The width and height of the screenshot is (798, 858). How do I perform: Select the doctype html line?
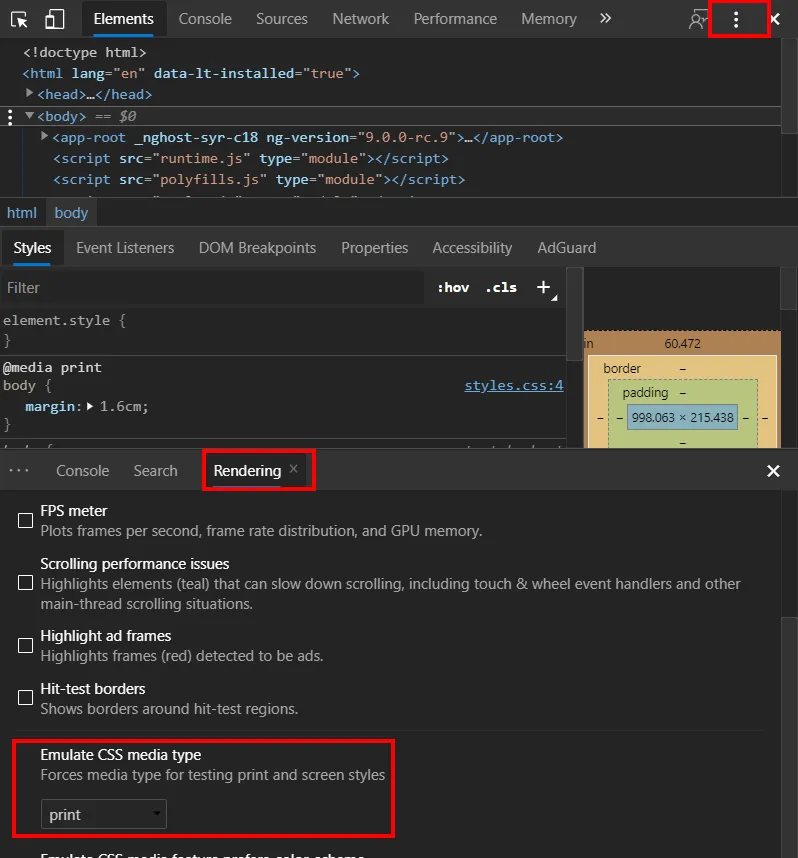point(85,53)
